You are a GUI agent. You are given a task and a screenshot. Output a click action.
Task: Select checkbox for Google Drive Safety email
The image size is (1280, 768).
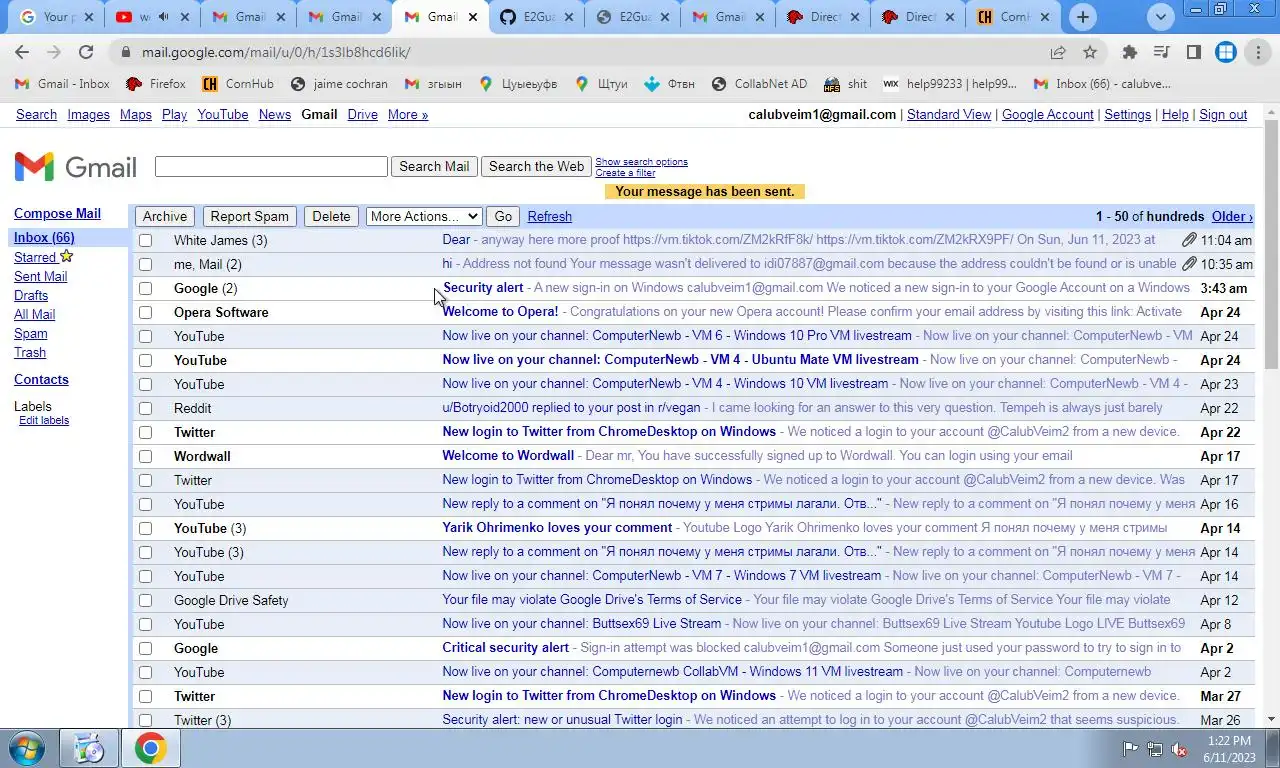click(x=146, y=600)
